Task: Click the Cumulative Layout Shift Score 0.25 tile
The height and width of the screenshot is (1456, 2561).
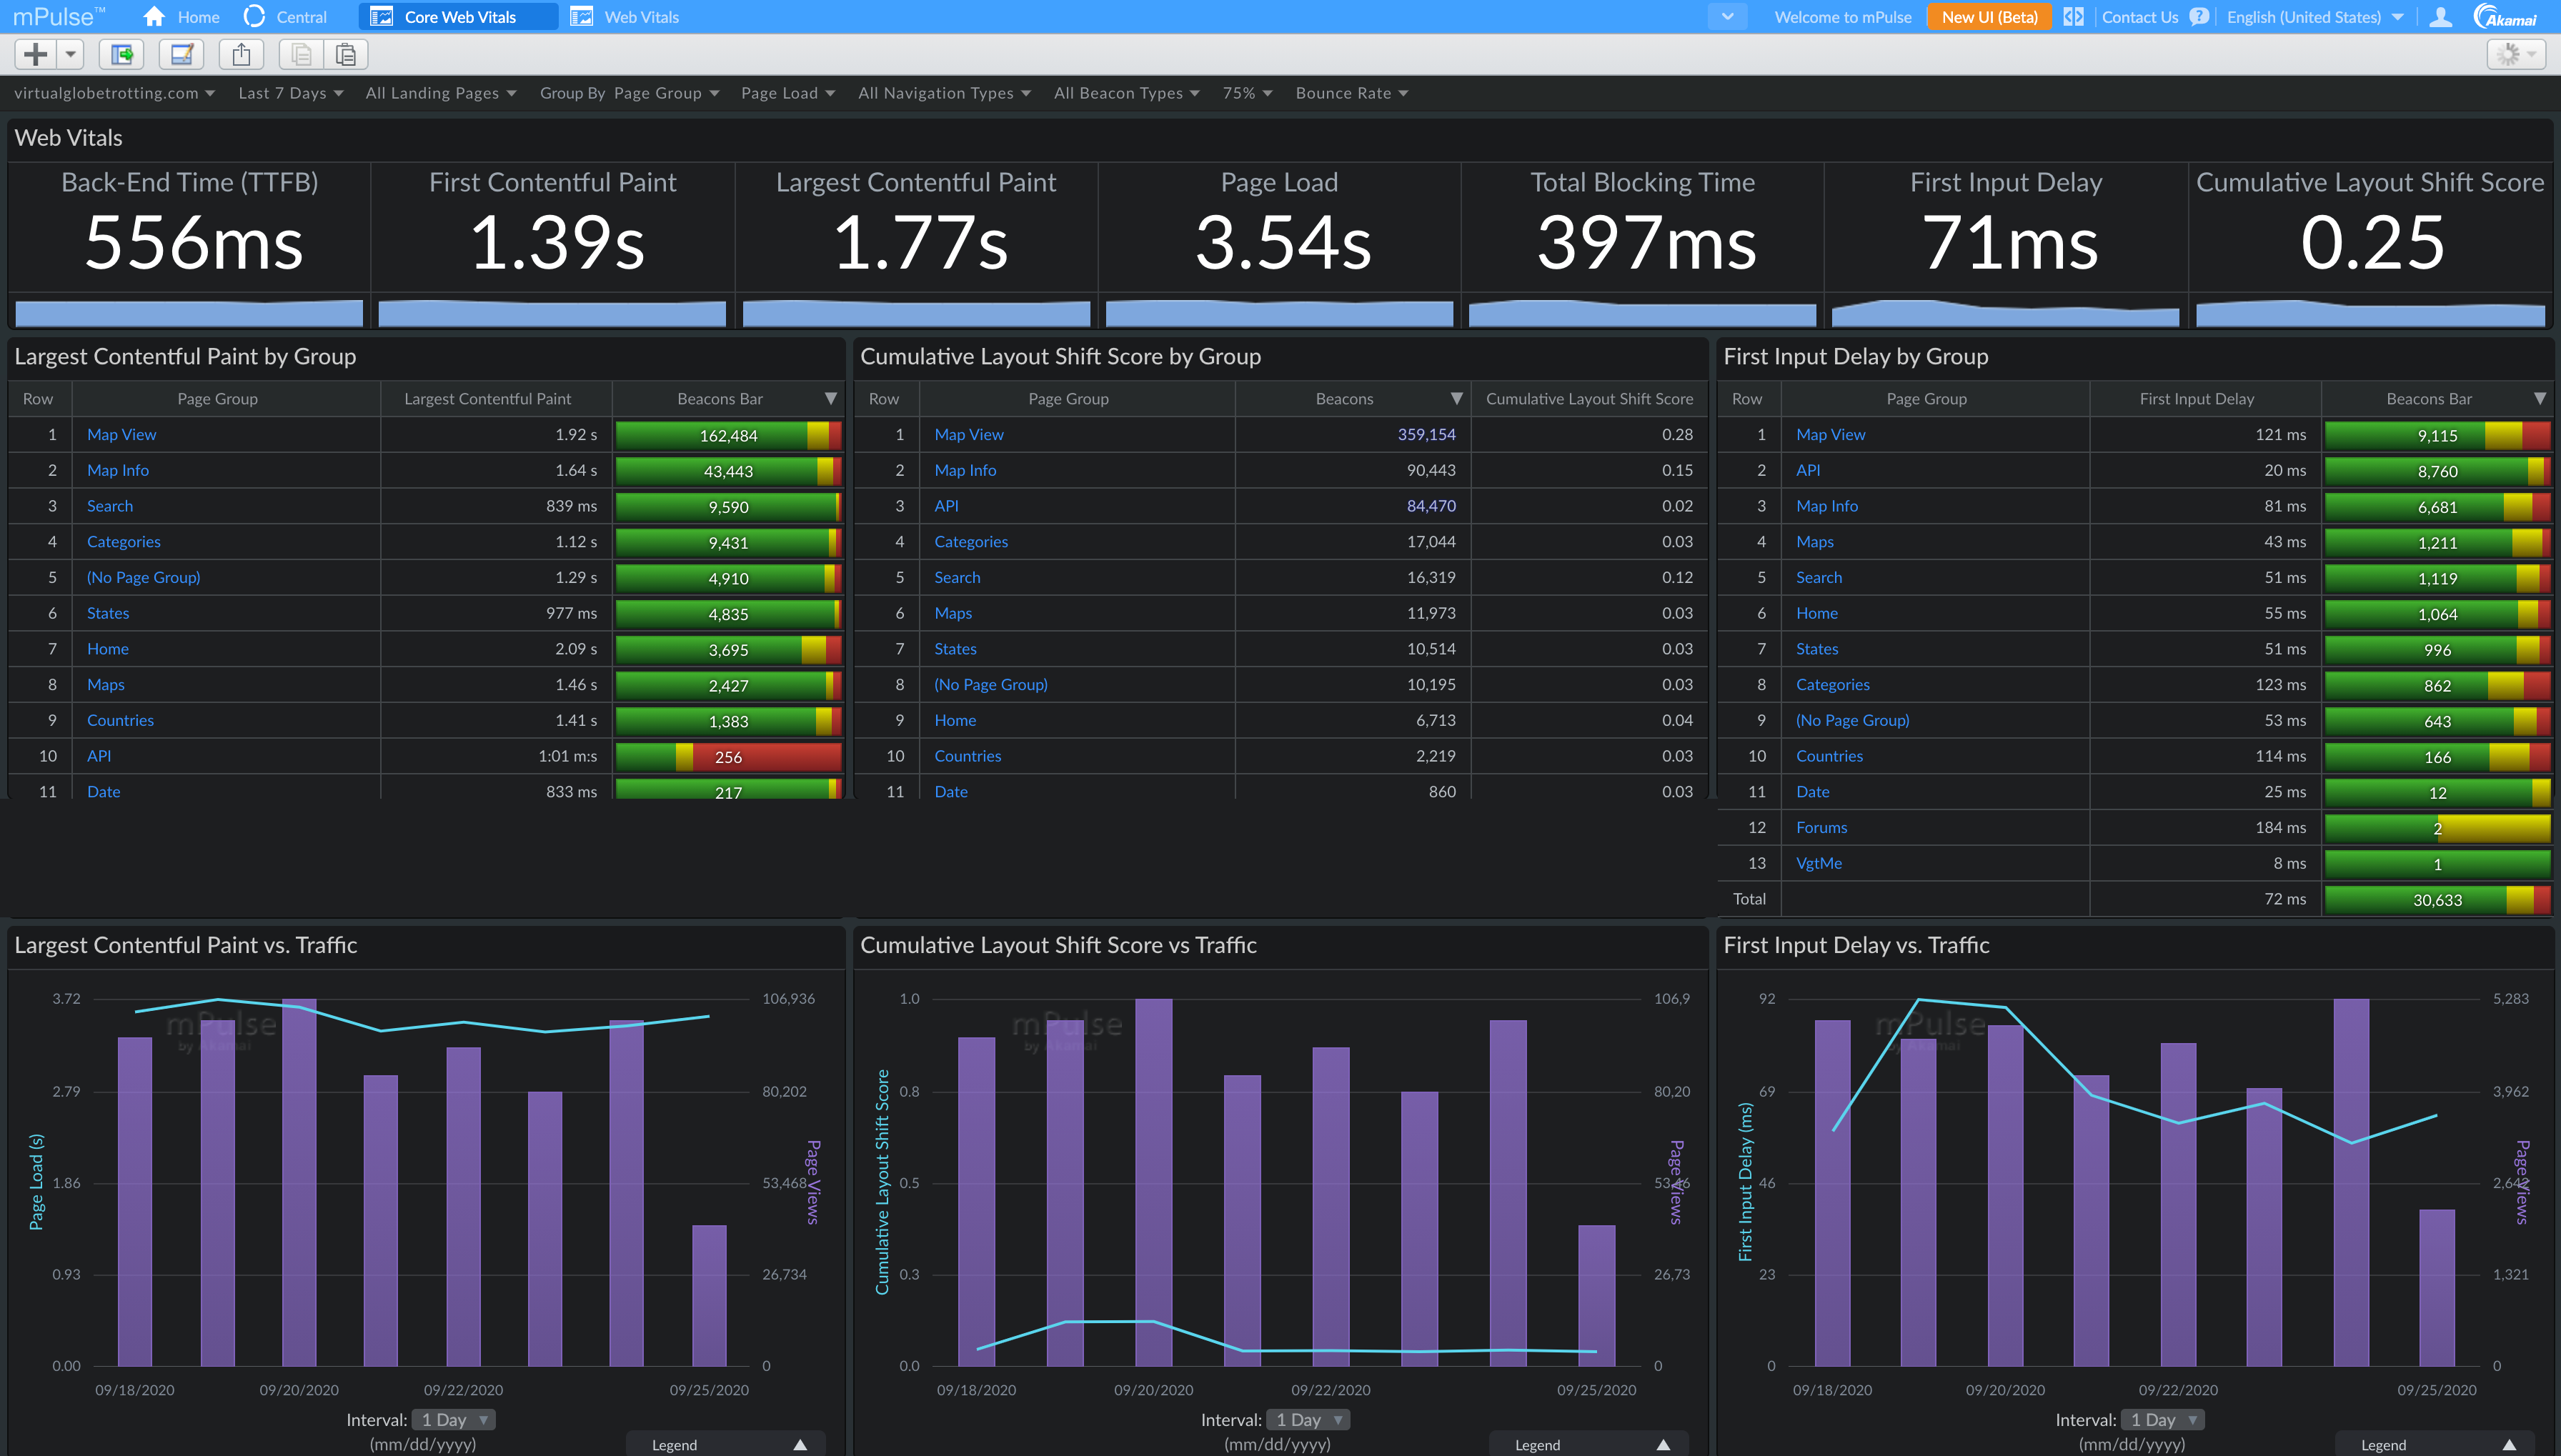Action: (x=2370, y=245)
